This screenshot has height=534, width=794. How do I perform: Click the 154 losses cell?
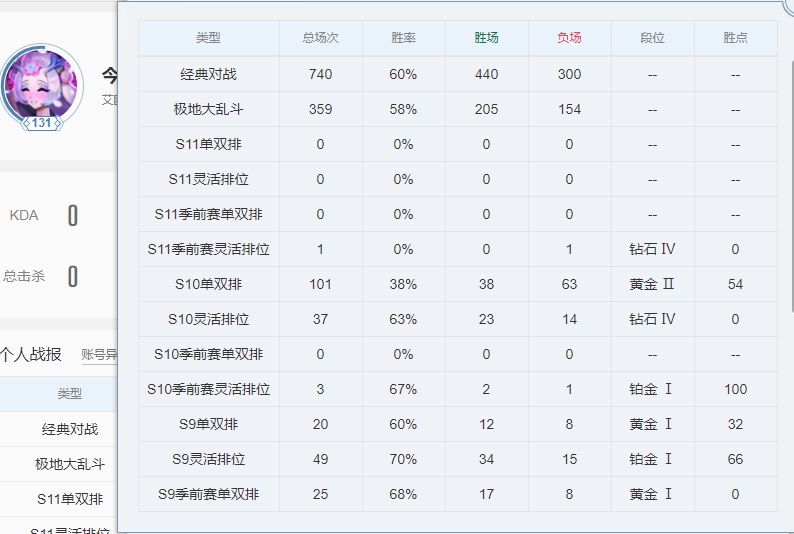tap(569, 109)
